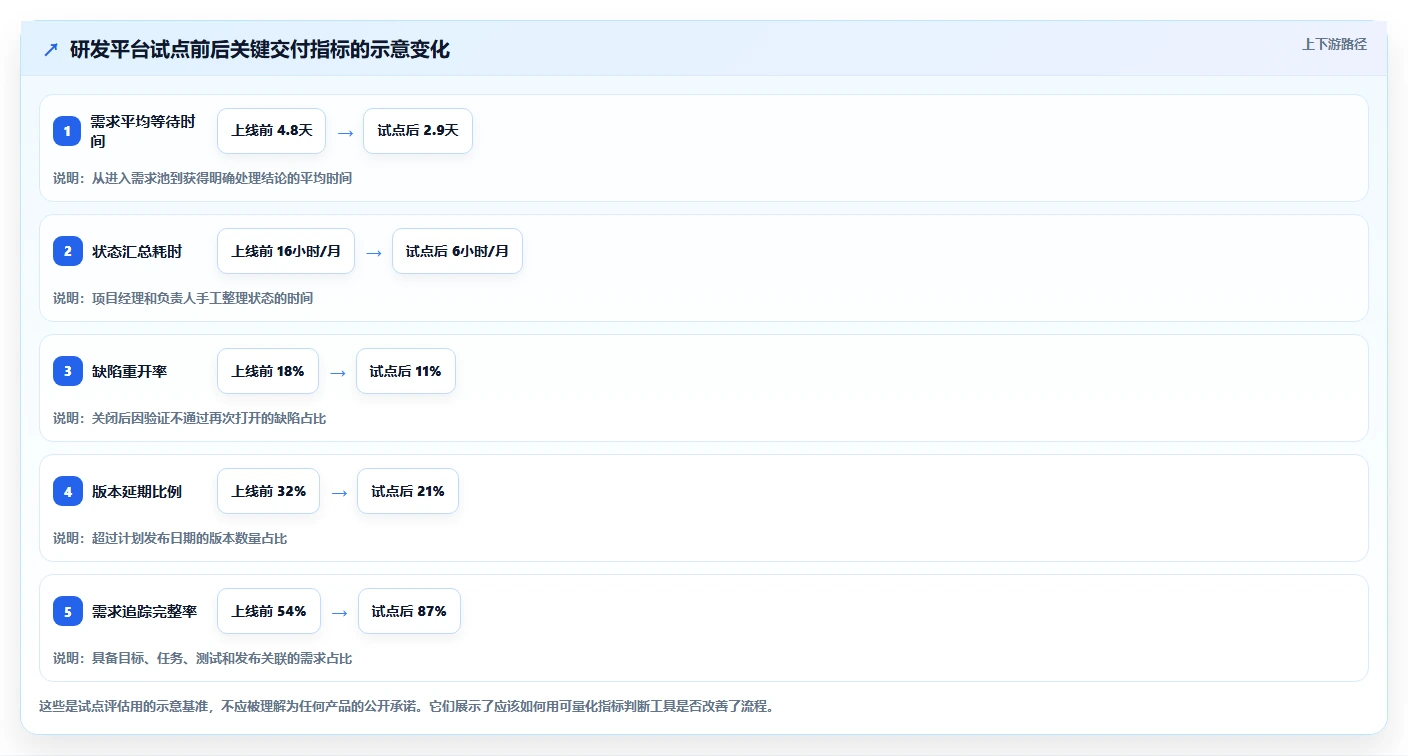Click the 上线前 4.8天 pill

271,131
